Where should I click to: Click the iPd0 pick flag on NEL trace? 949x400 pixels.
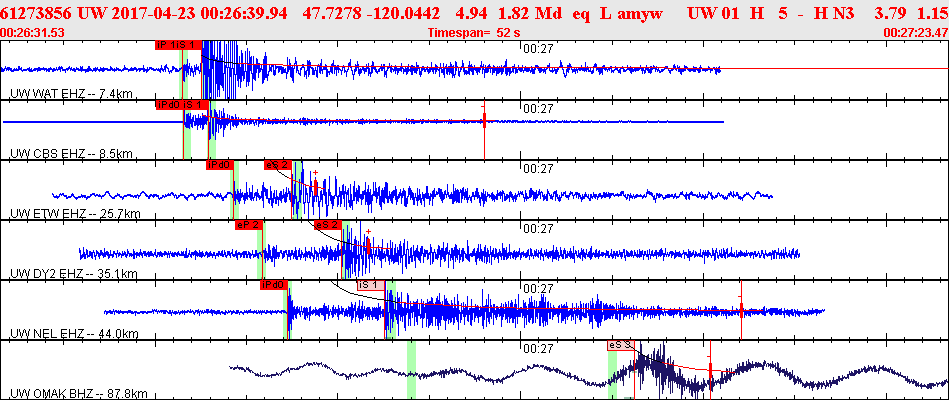point(274,284)
